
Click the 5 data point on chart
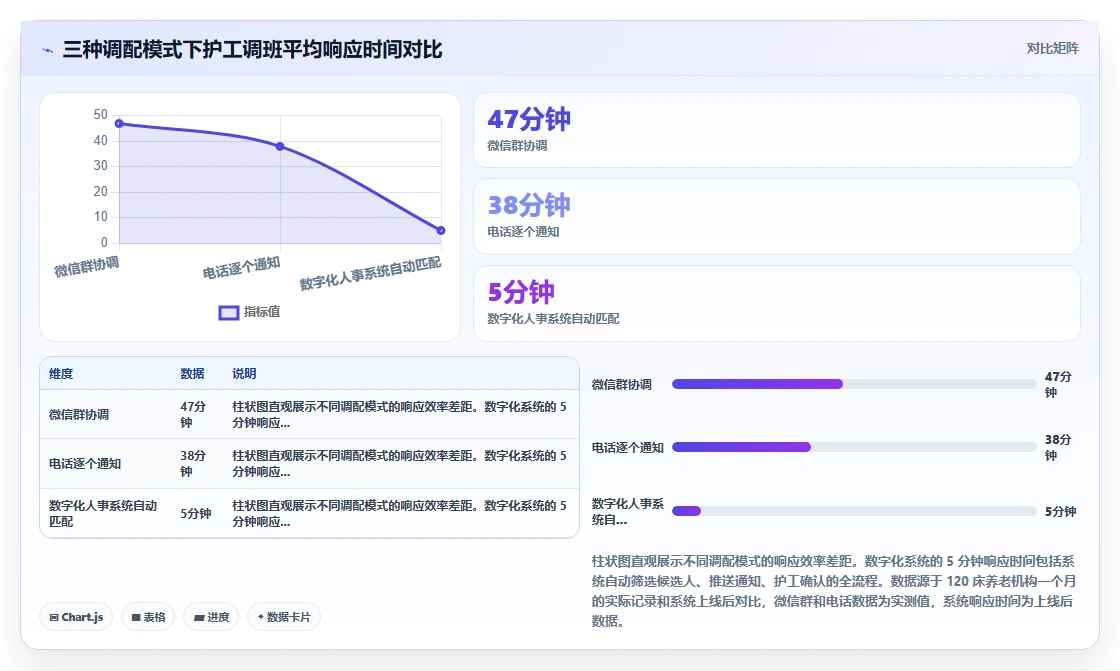441,230
